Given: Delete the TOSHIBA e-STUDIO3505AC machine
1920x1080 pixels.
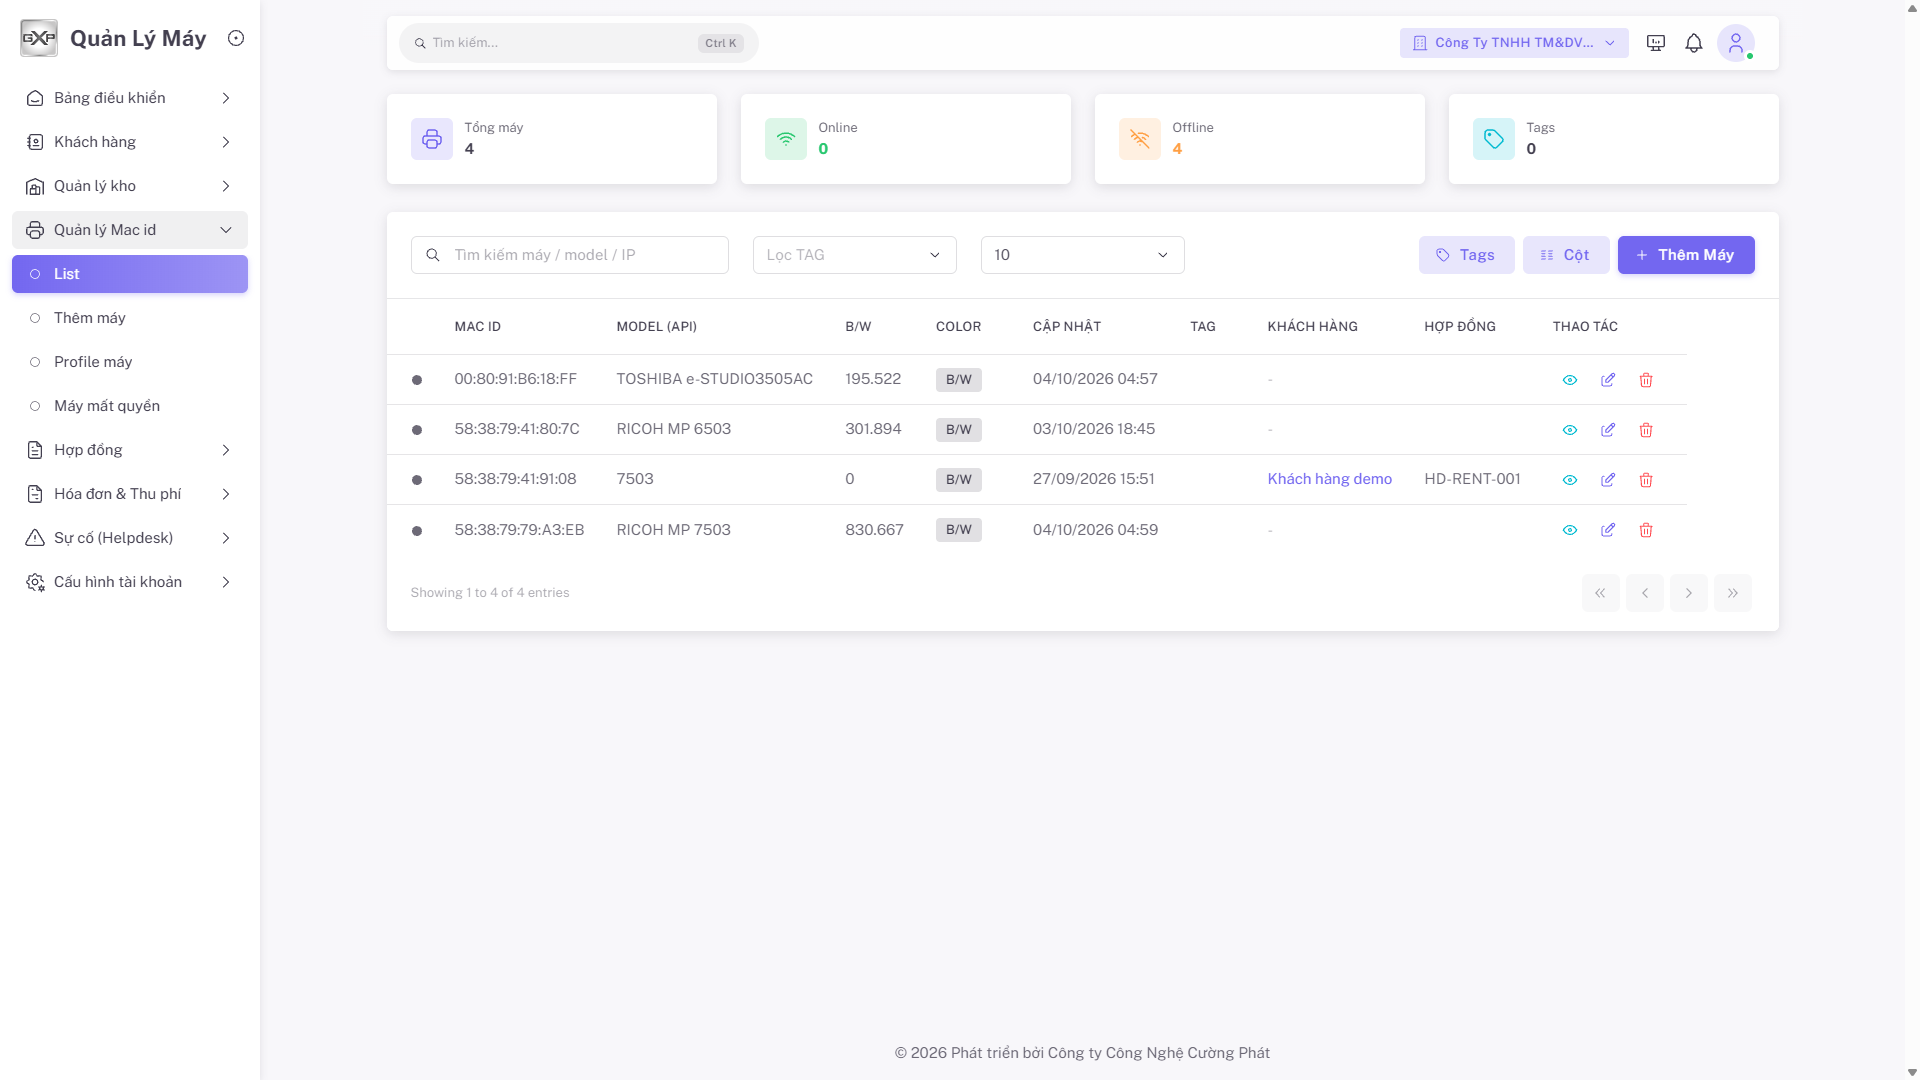Looking at the screenshot, I should (x=1646, y=380).
